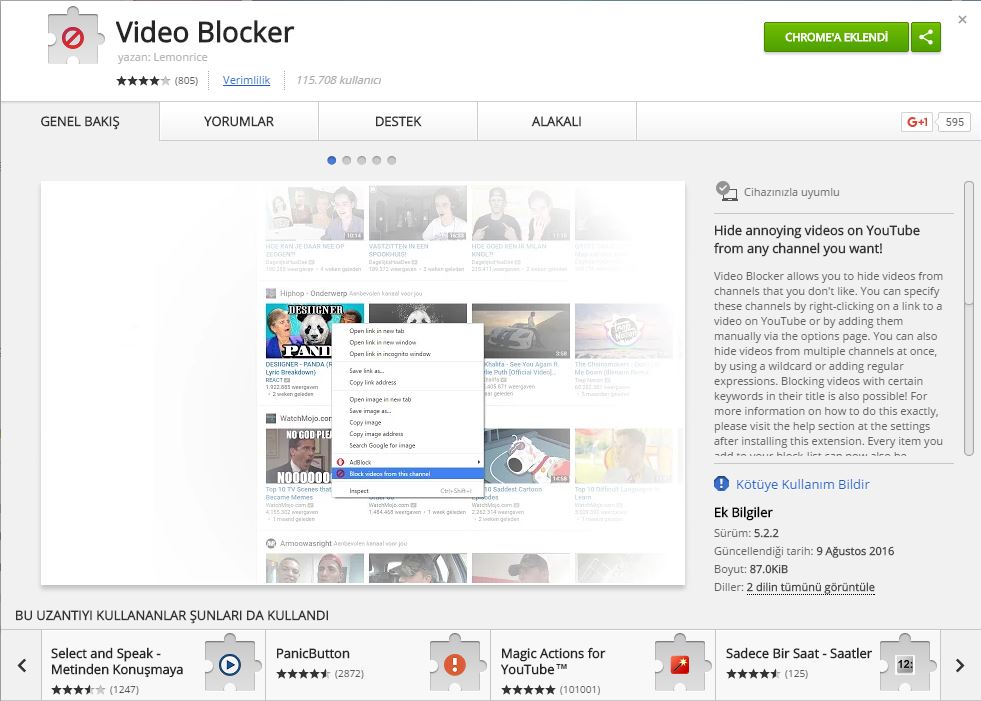
Task: Show next related extensions with right arrow
Action: [x=960, y=665]
